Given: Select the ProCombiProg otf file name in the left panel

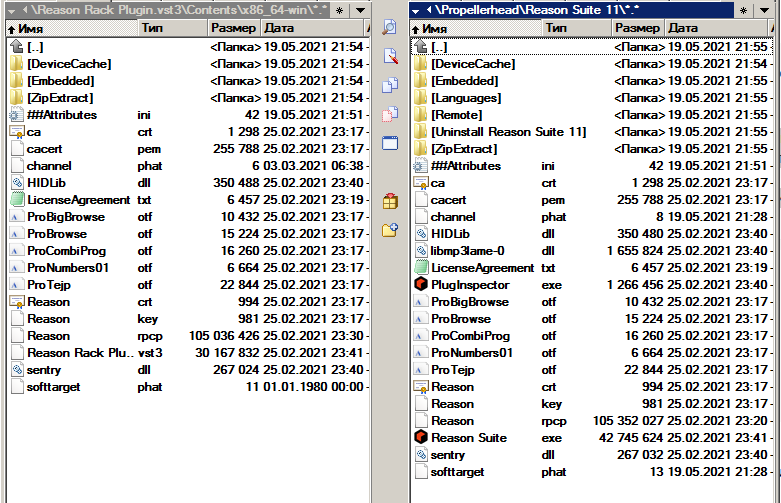Looking at the screenshot, I should coord(66,251).
